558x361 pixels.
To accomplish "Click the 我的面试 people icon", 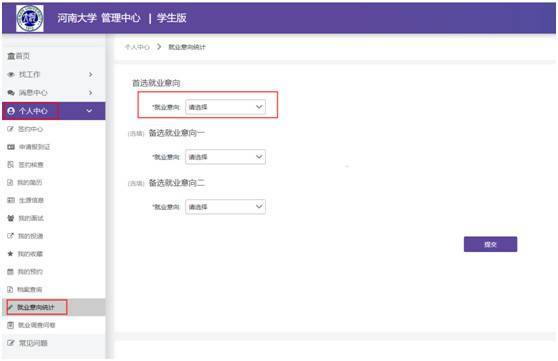I will tap(11, 218).
